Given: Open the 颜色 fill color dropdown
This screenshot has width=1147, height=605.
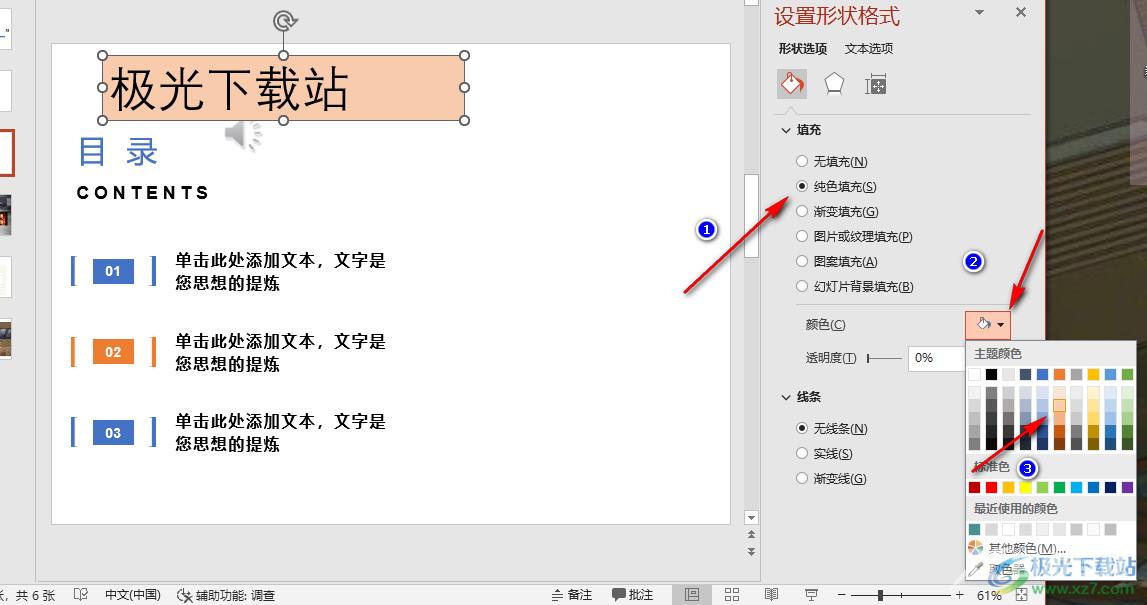Looking at the screenshot, I should tap(988, 324).
